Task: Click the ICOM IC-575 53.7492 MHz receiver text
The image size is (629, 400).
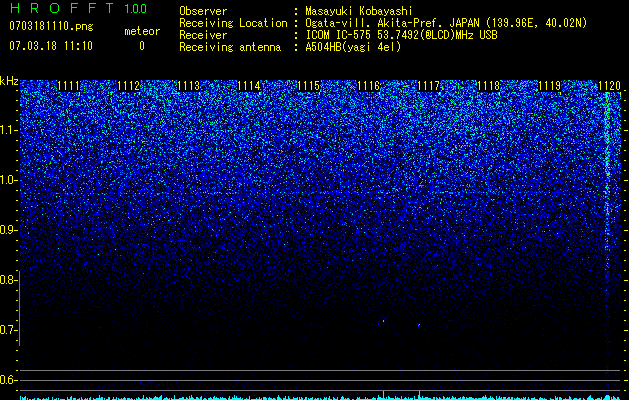Action: point(401,35)
